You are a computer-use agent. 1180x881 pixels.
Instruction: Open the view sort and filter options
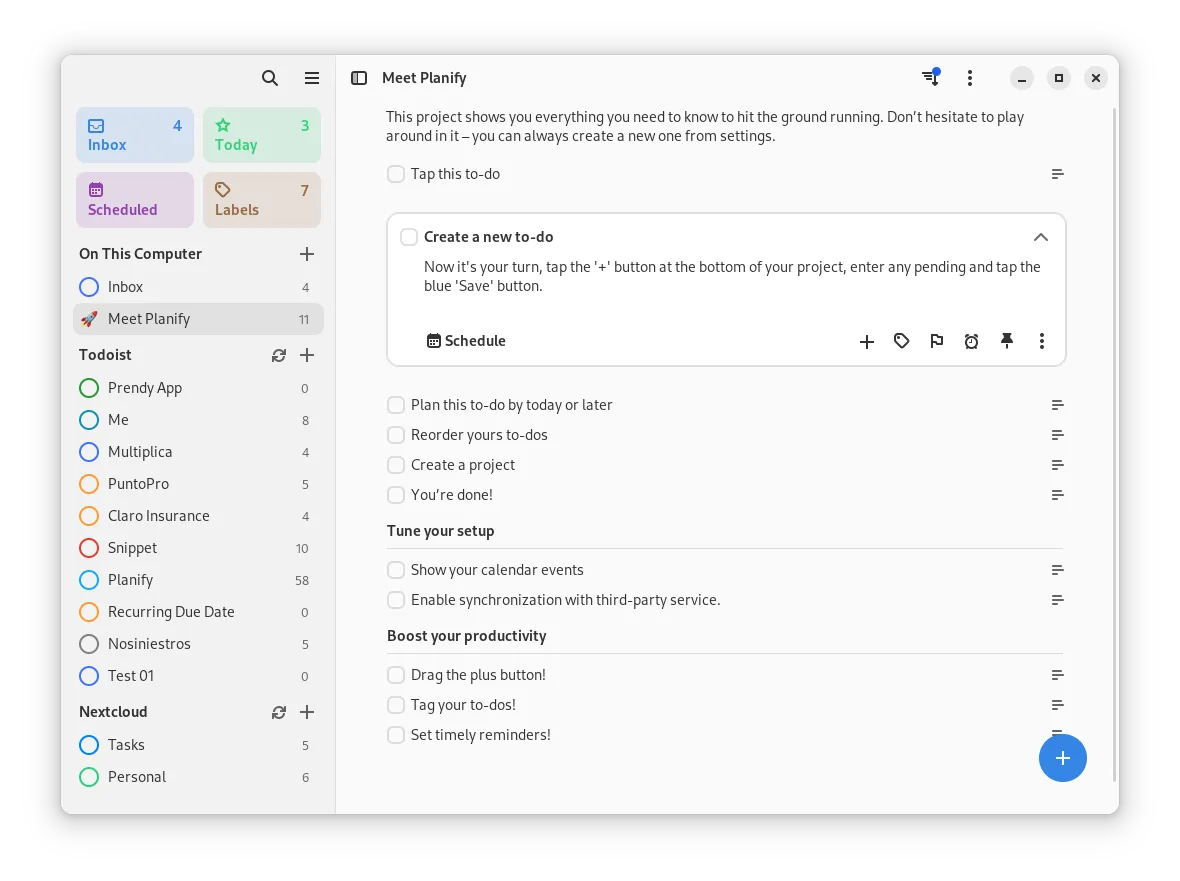coord(930,78)
